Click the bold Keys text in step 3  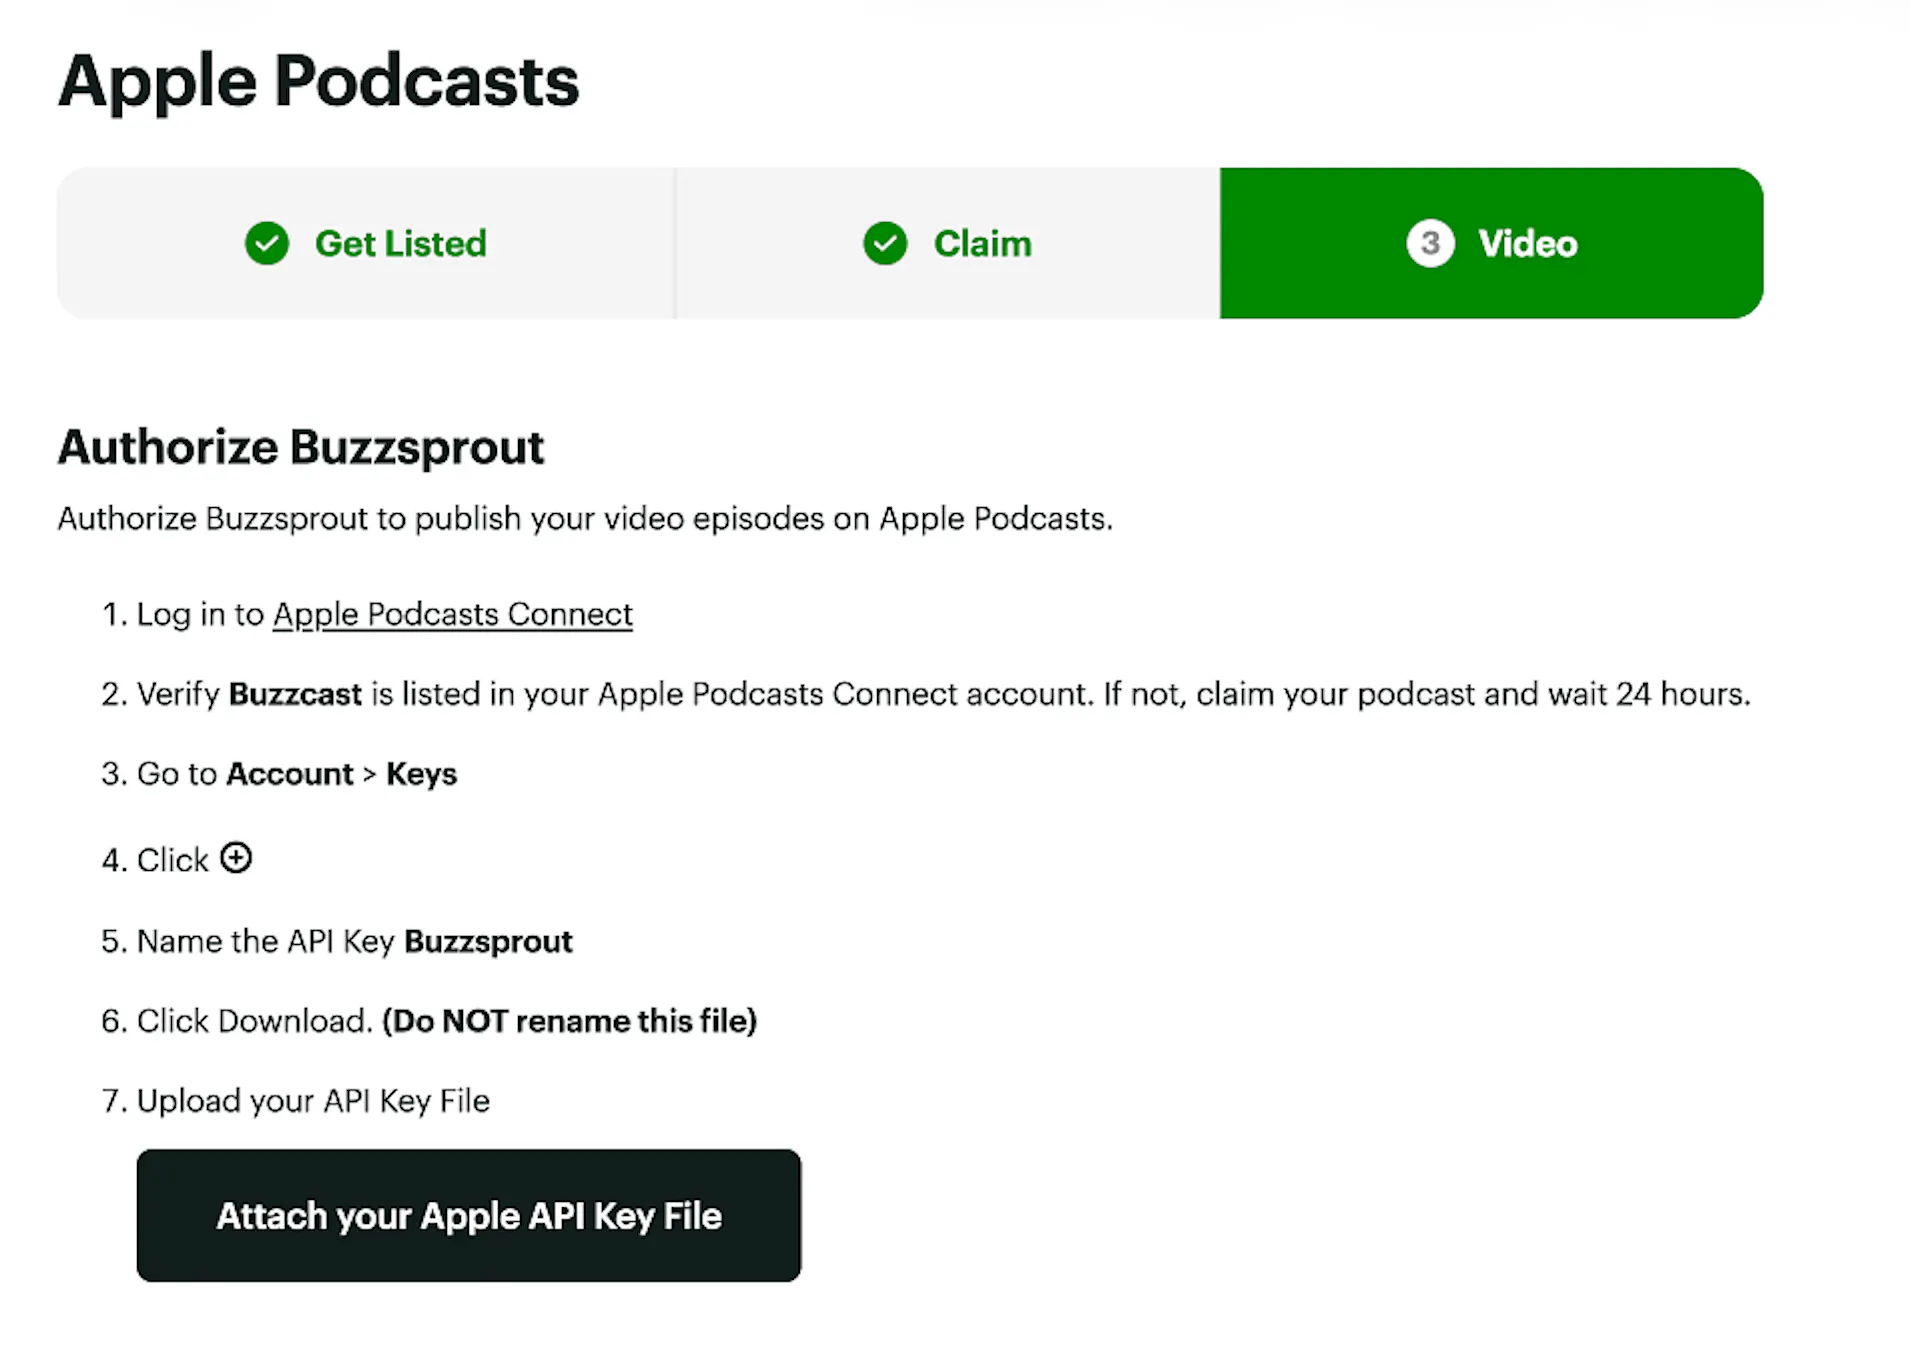[421, 774]
